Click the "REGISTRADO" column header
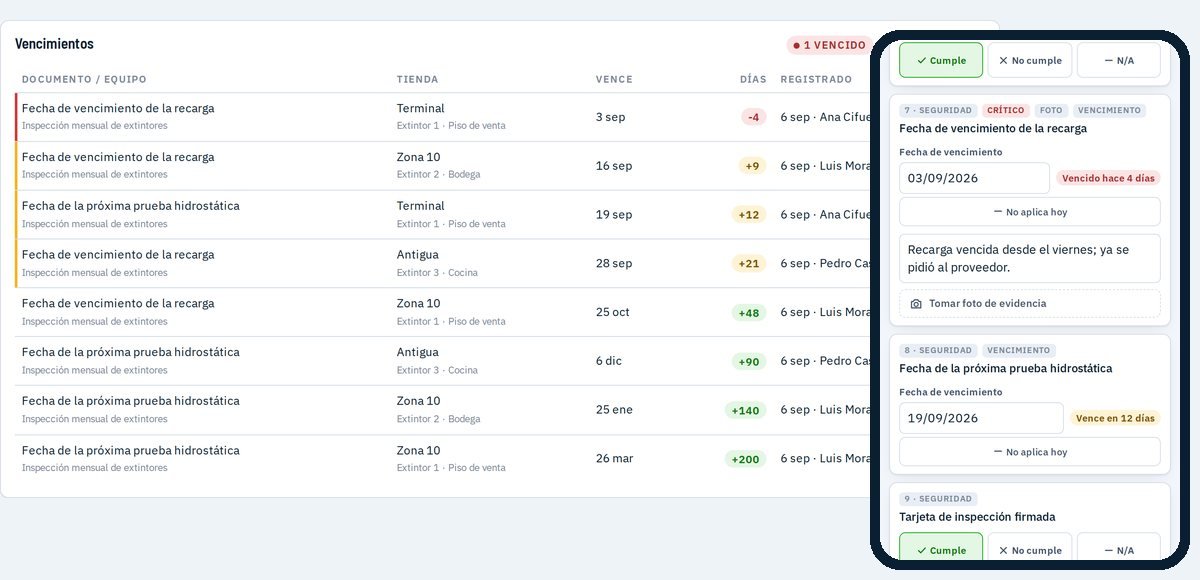 [x=816, y=79]
